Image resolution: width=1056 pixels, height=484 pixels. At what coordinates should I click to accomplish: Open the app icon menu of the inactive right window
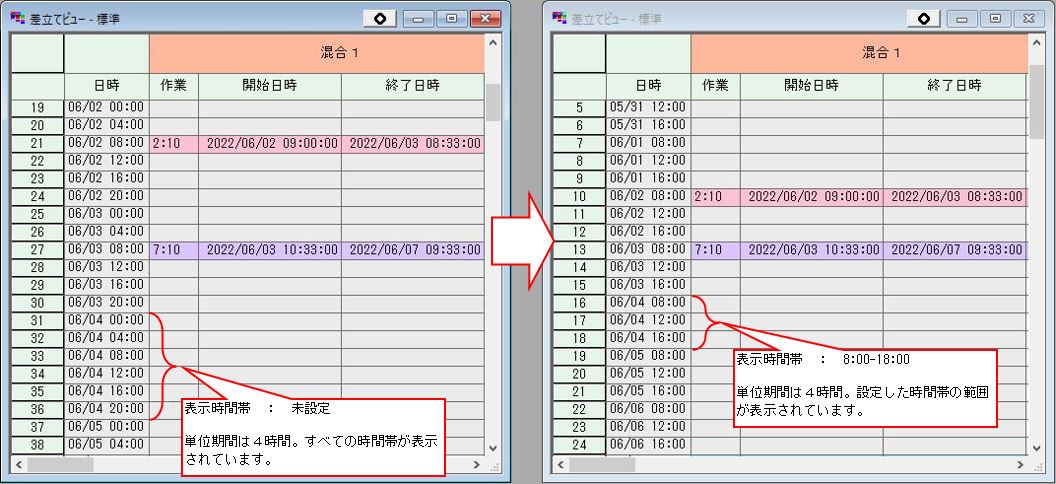tap(559, 19)
